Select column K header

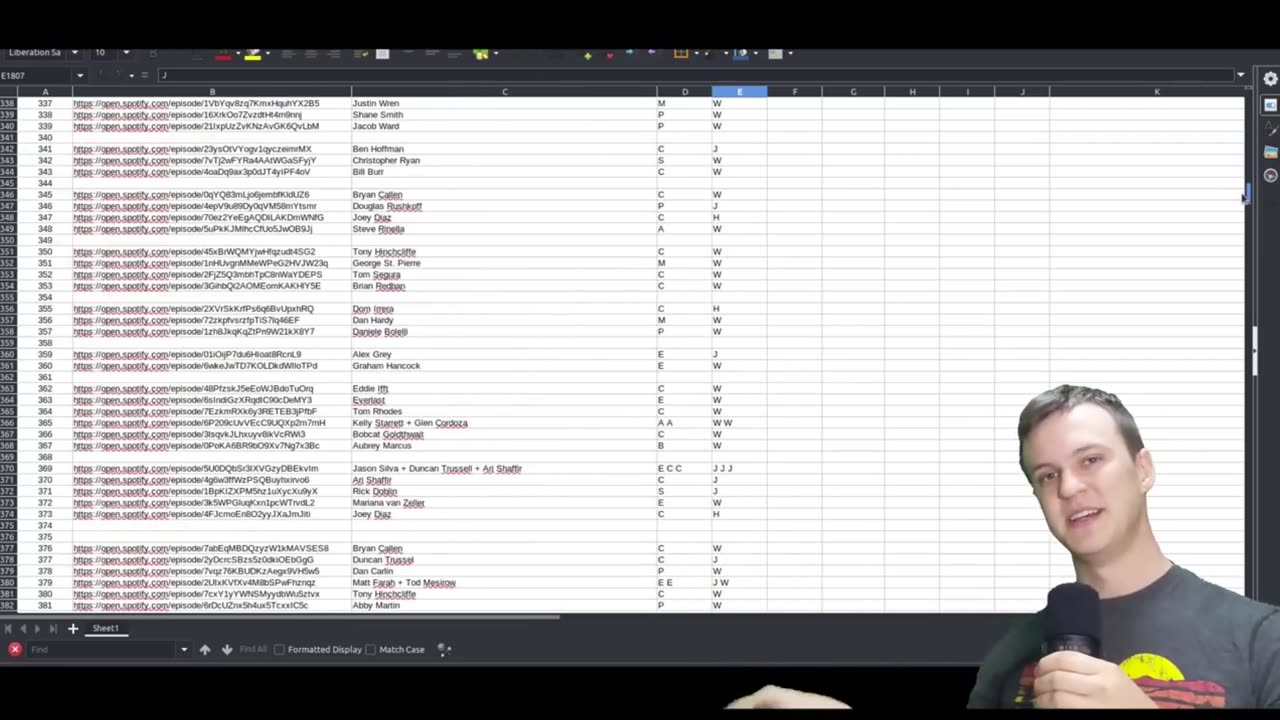click(1157, 92)
